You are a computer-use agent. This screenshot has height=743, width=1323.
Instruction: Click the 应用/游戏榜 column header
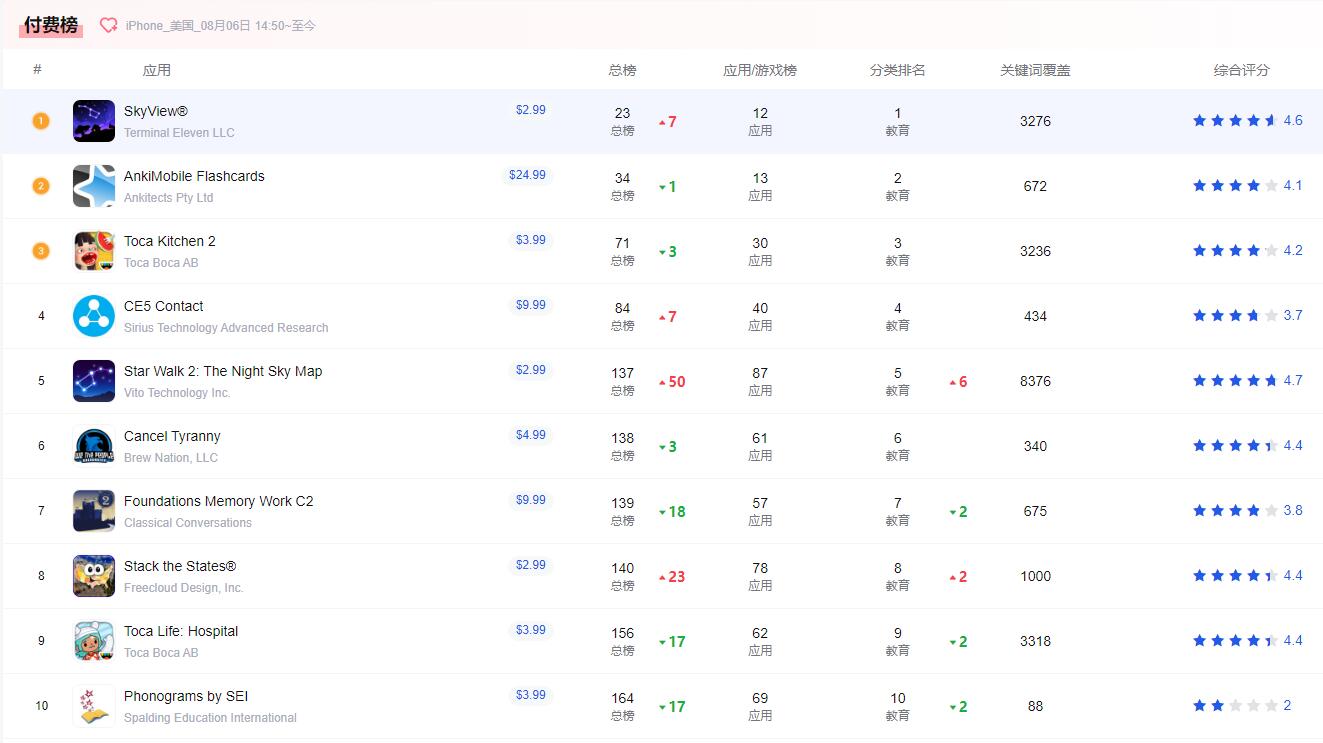tap(760, 70)
